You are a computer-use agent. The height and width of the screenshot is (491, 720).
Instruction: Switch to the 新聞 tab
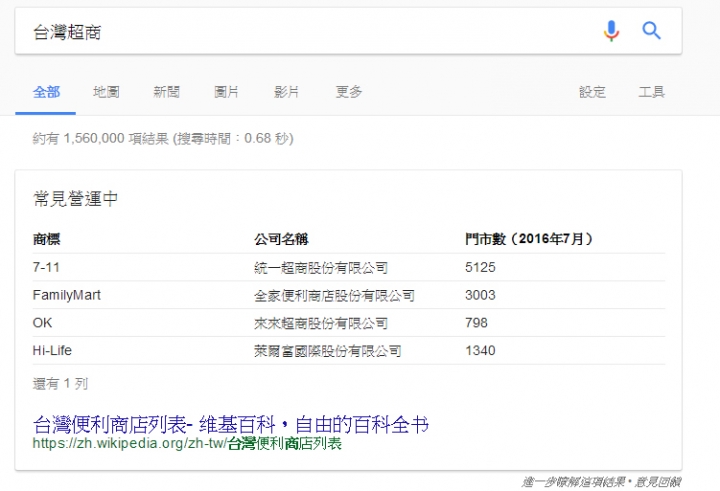(x=166, y=92)
